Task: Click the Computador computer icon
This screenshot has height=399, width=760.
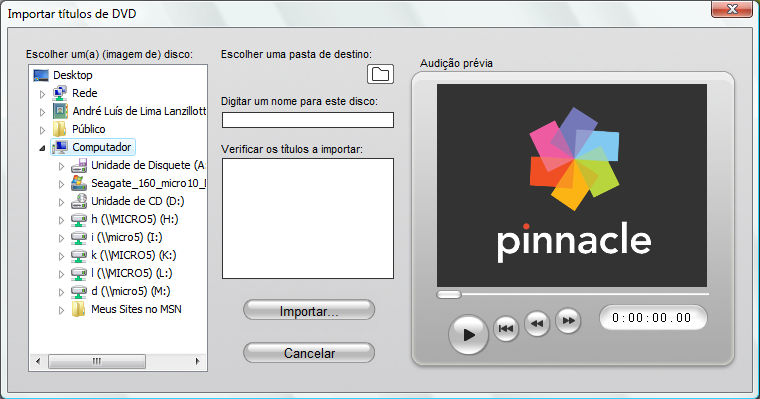Action: click(60, 147)
